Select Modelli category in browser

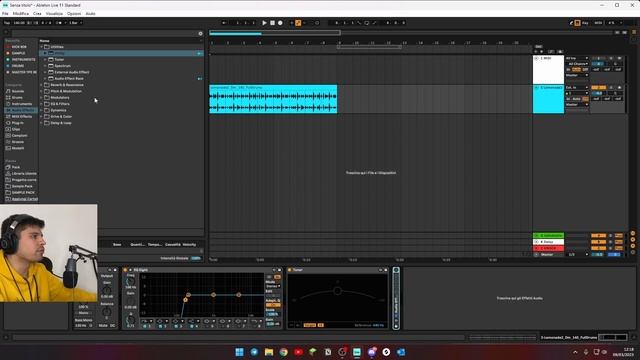[18, 148]
